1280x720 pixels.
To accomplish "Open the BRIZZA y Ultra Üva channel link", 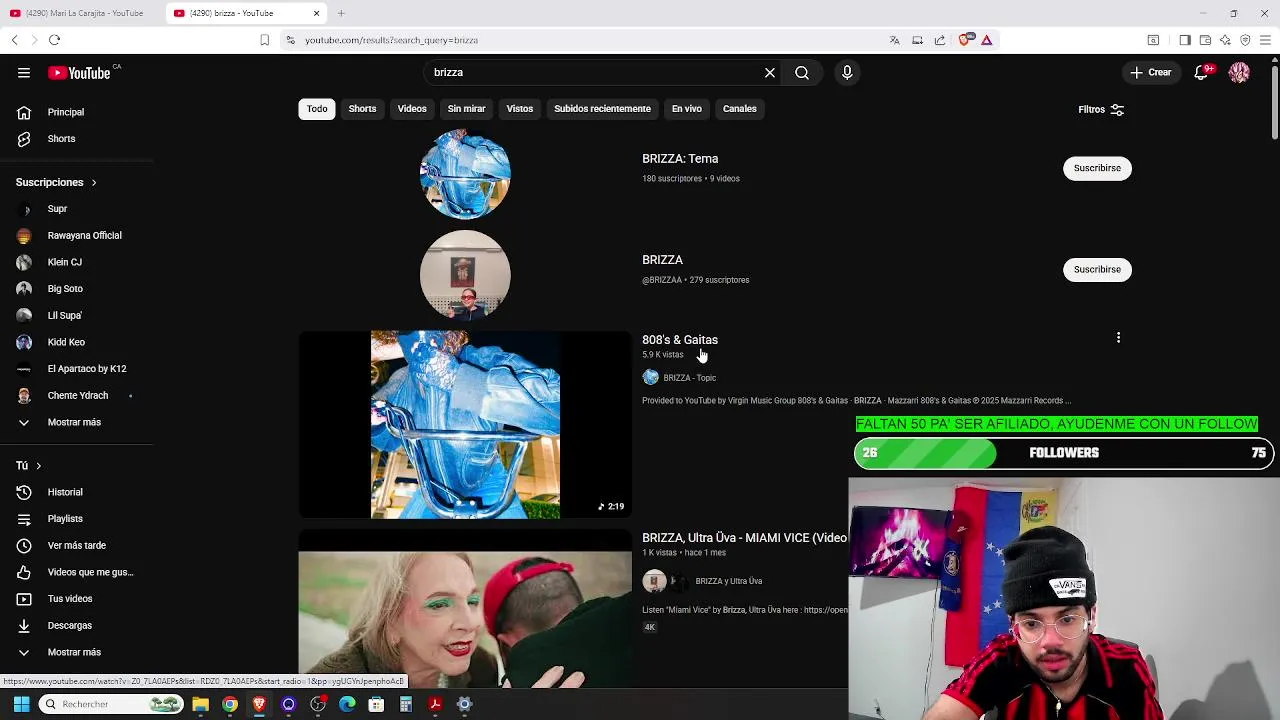I will click(x=728, y=581).
